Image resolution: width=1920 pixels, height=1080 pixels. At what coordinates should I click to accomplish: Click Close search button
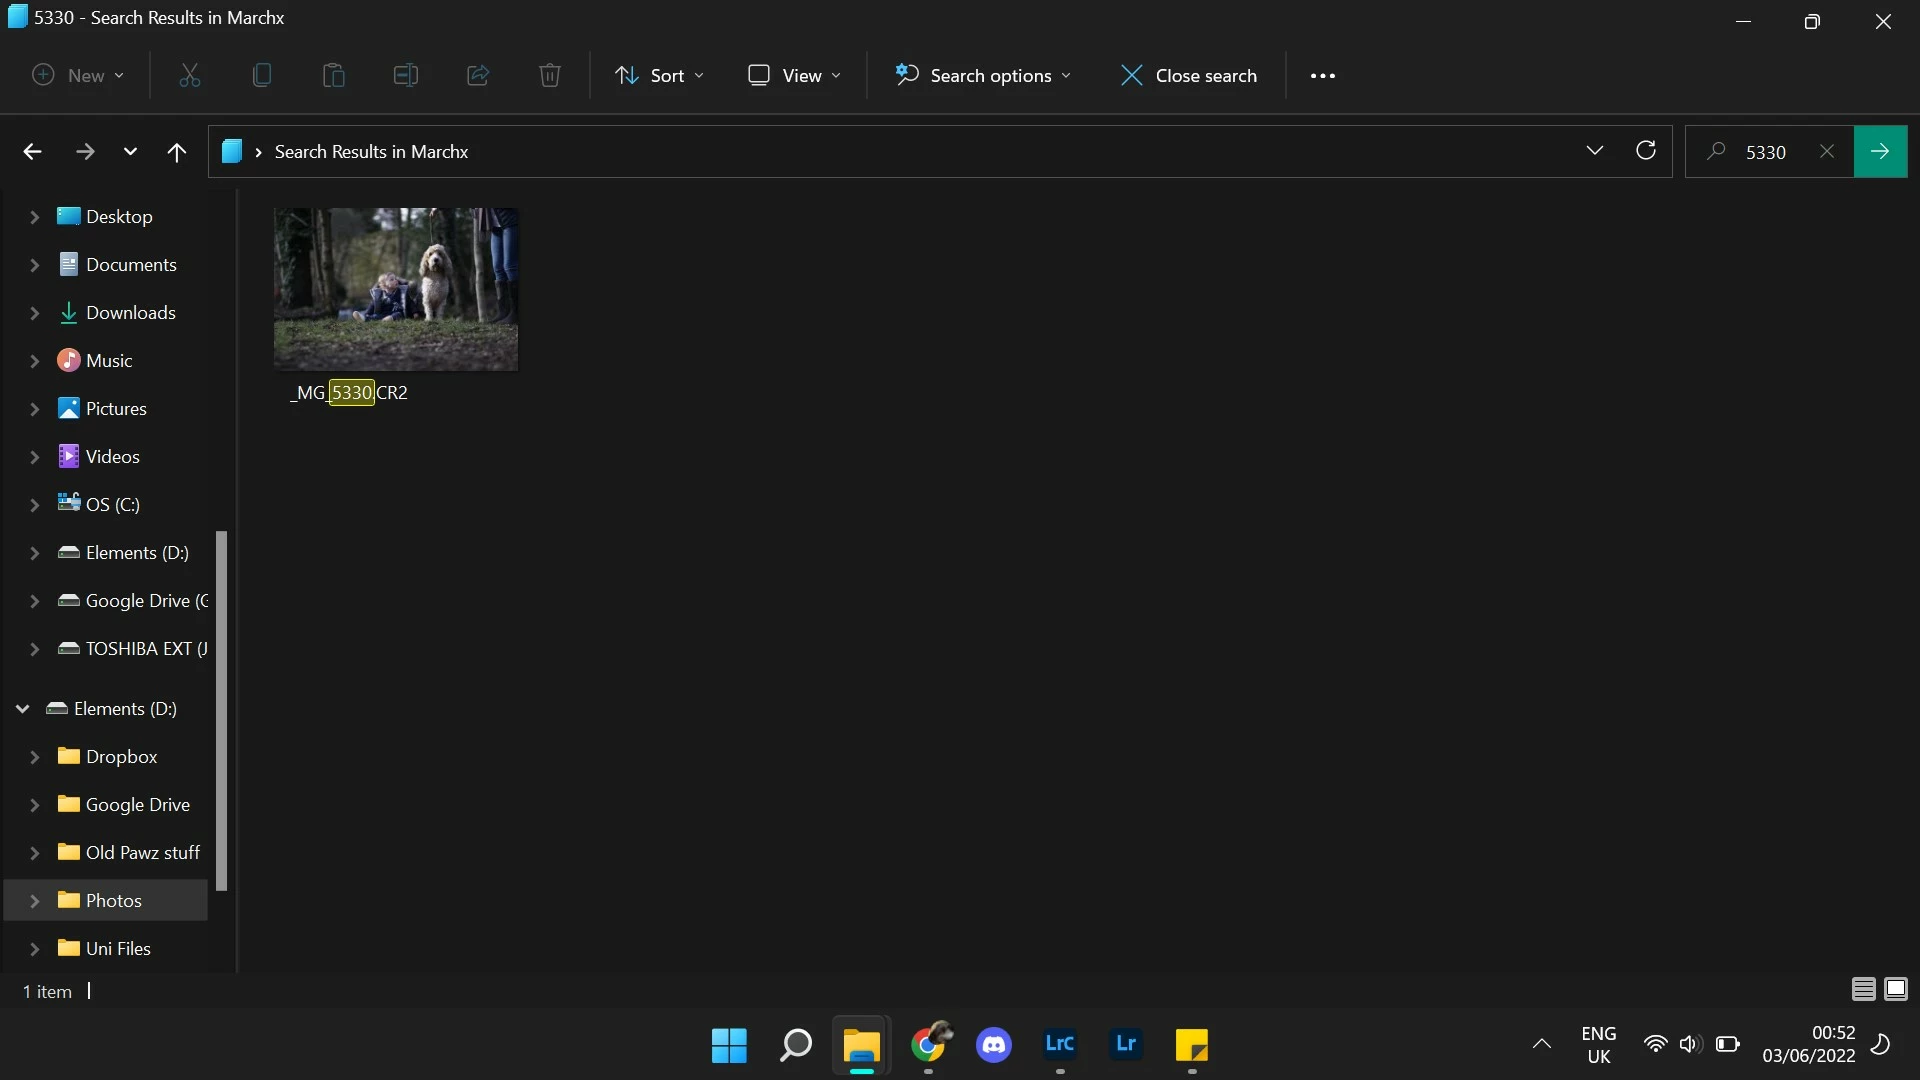1188,76
